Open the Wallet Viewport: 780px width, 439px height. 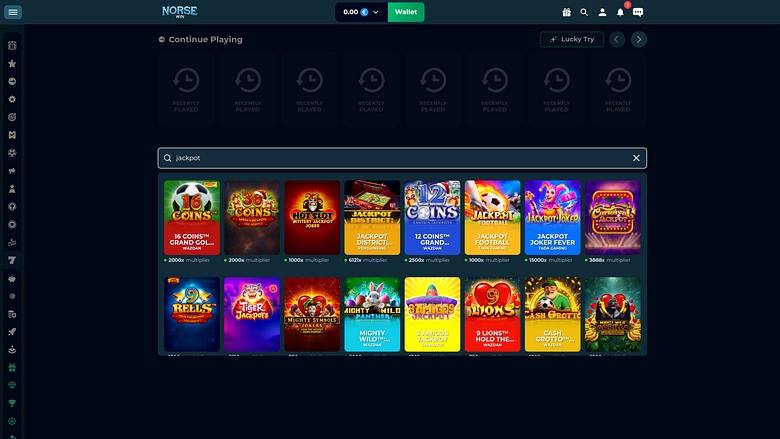tap(406, 12)
